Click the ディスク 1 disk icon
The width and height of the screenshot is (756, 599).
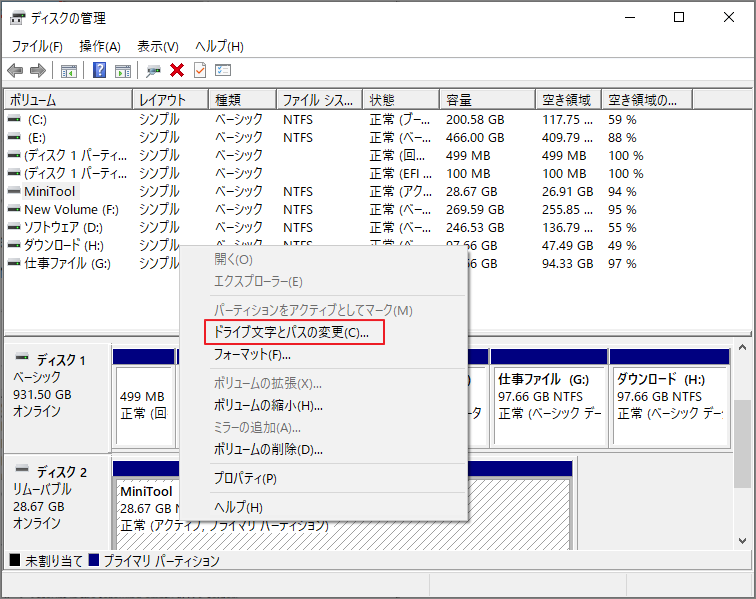22,357
